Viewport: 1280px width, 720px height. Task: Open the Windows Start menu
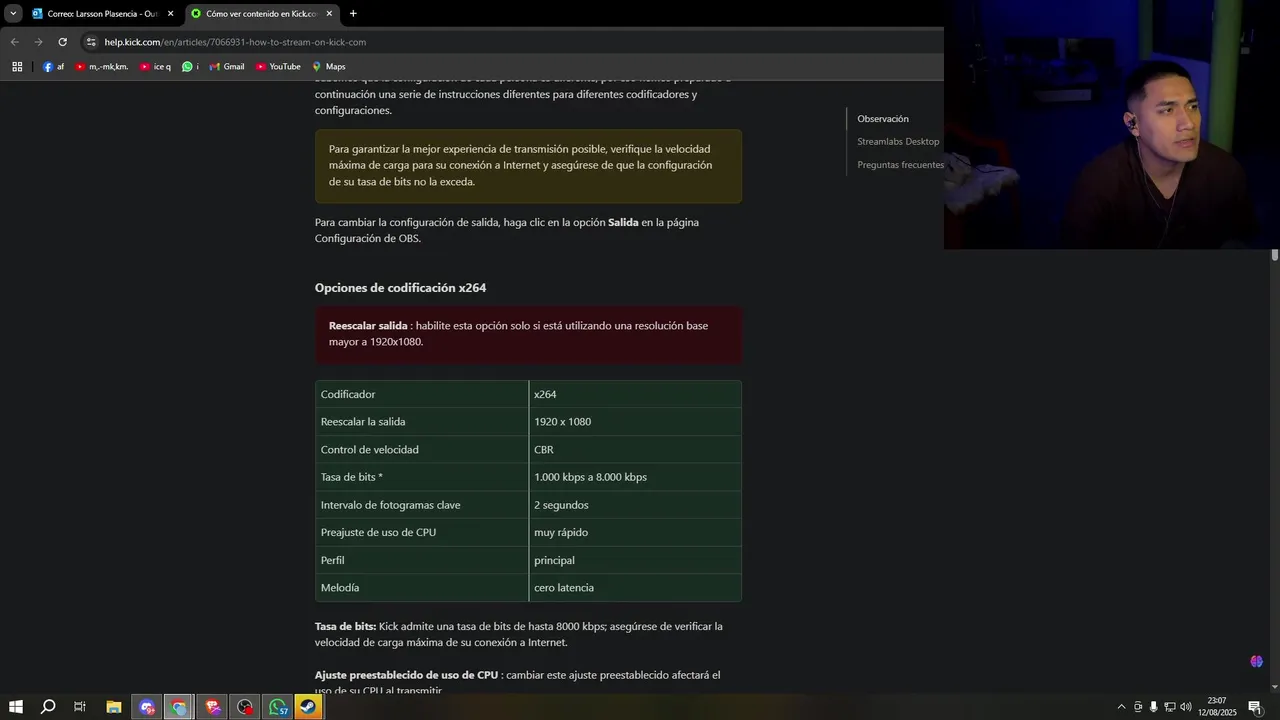coord(16,707)
